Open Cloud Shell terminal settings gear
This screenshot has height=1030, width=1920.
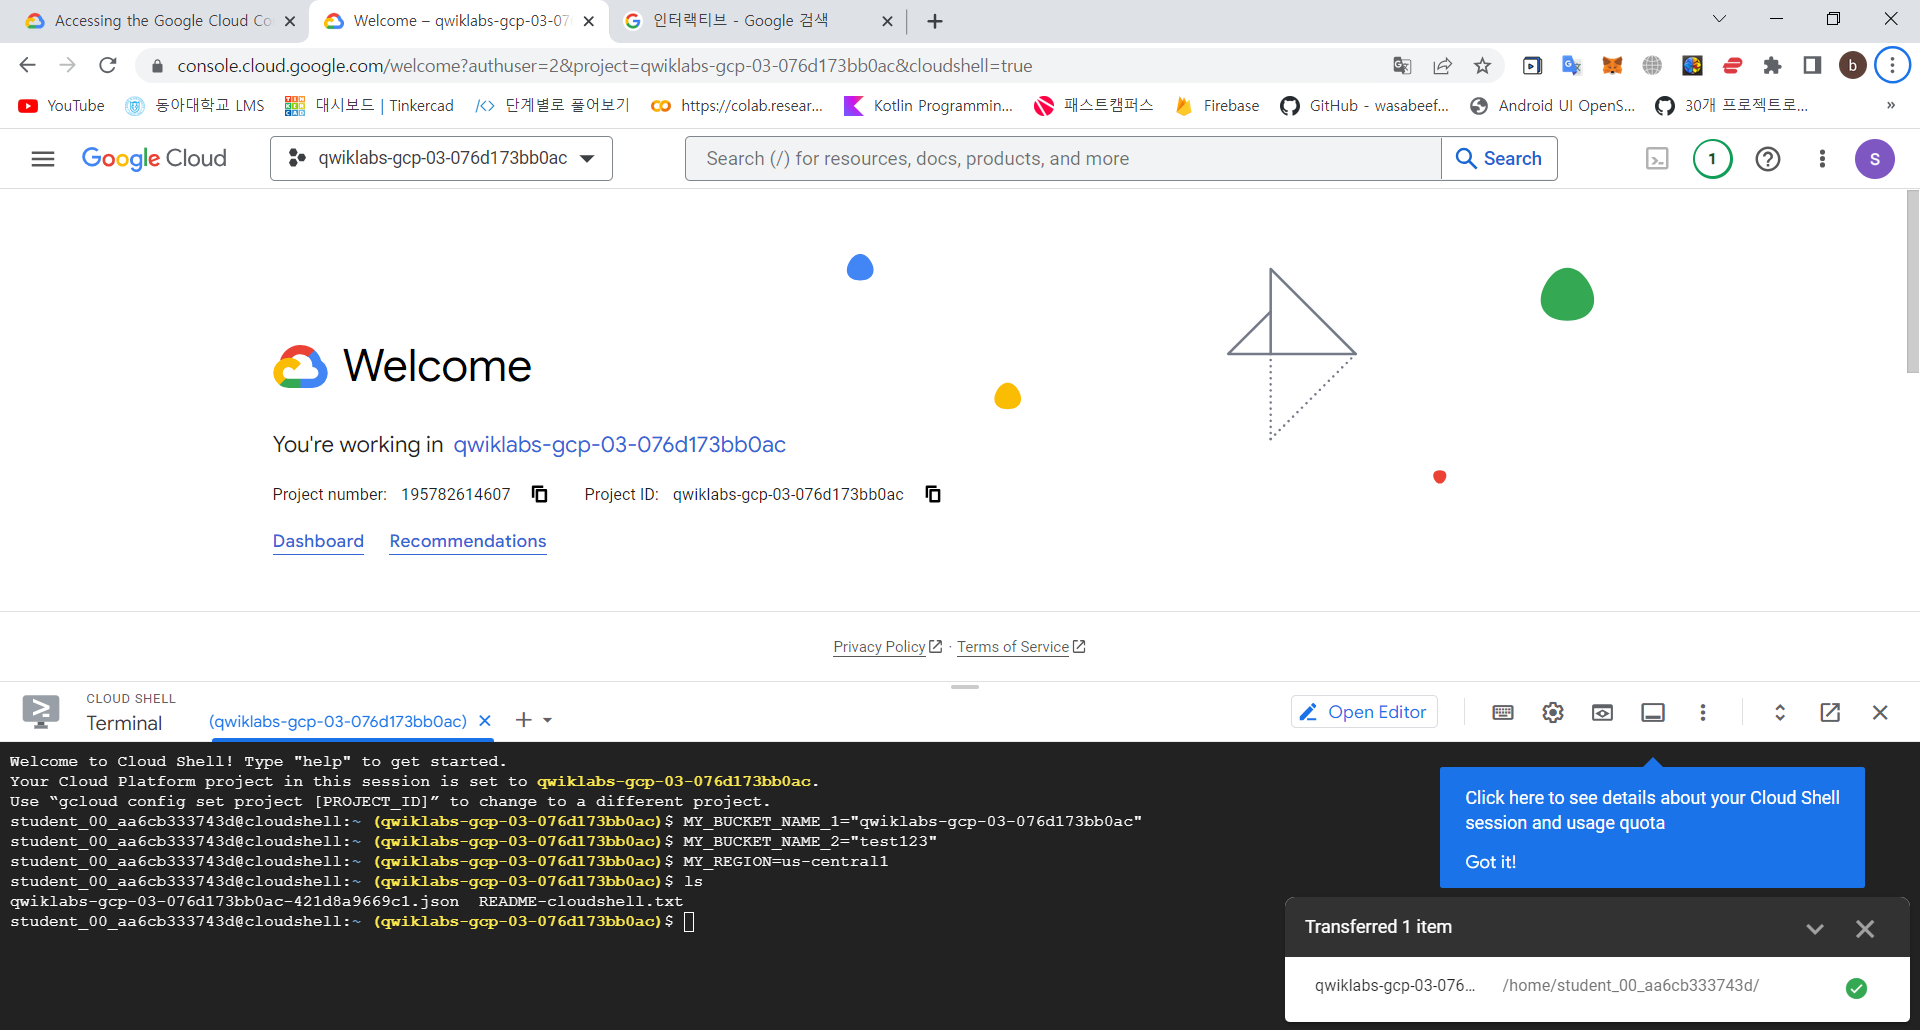(1552, 712)
